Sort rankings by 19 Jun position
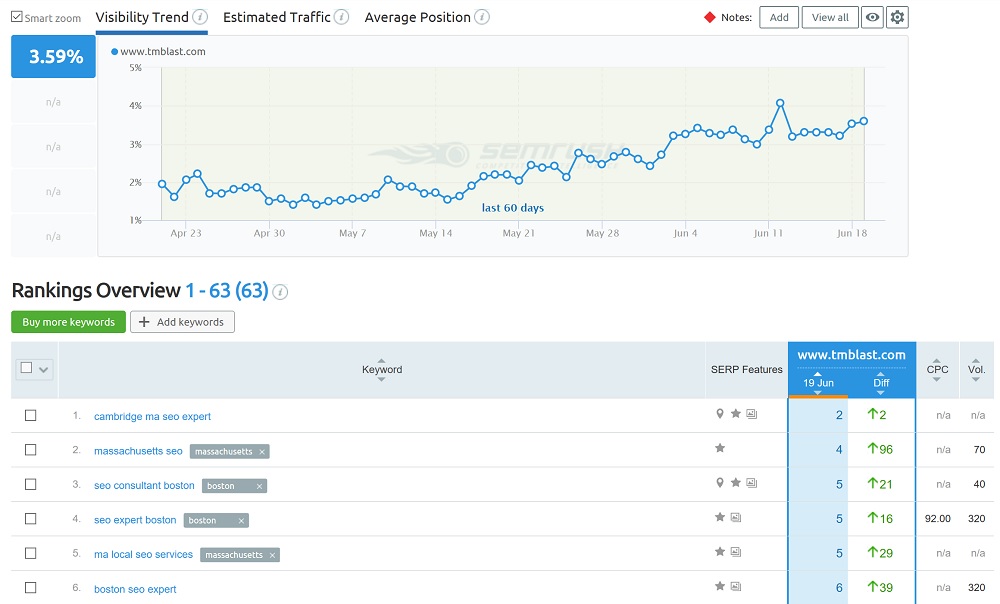1000x604 pixels. [x=818, y=383]
